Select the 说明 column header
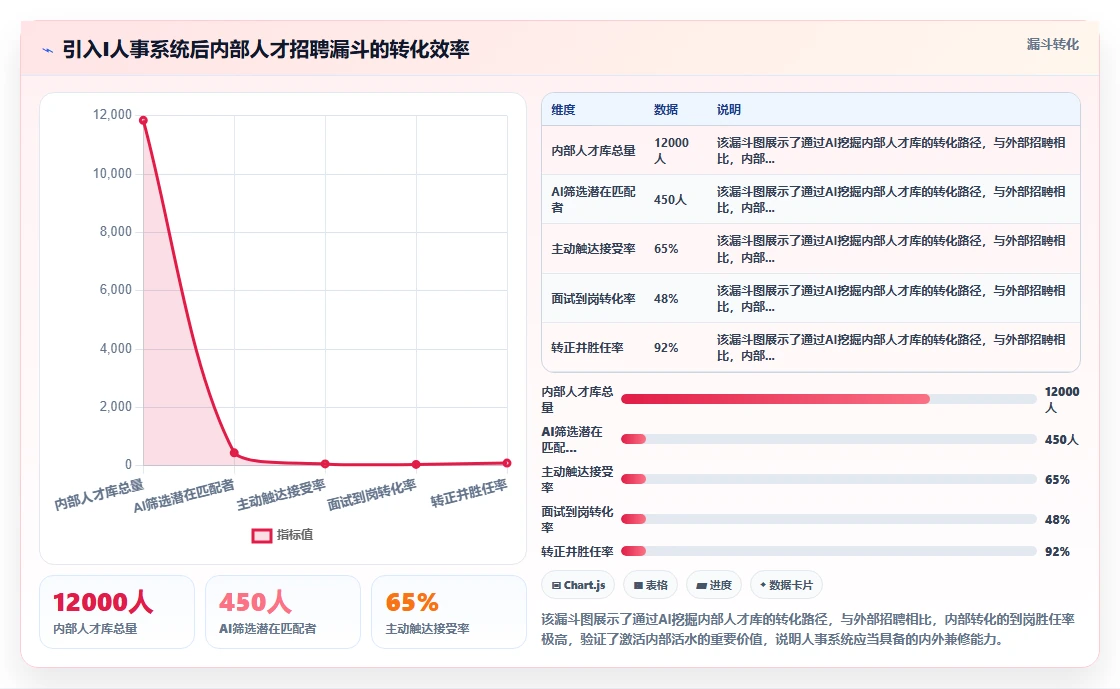The width and height of the screenshot is (1120, 689). click(x=729, y=110)
